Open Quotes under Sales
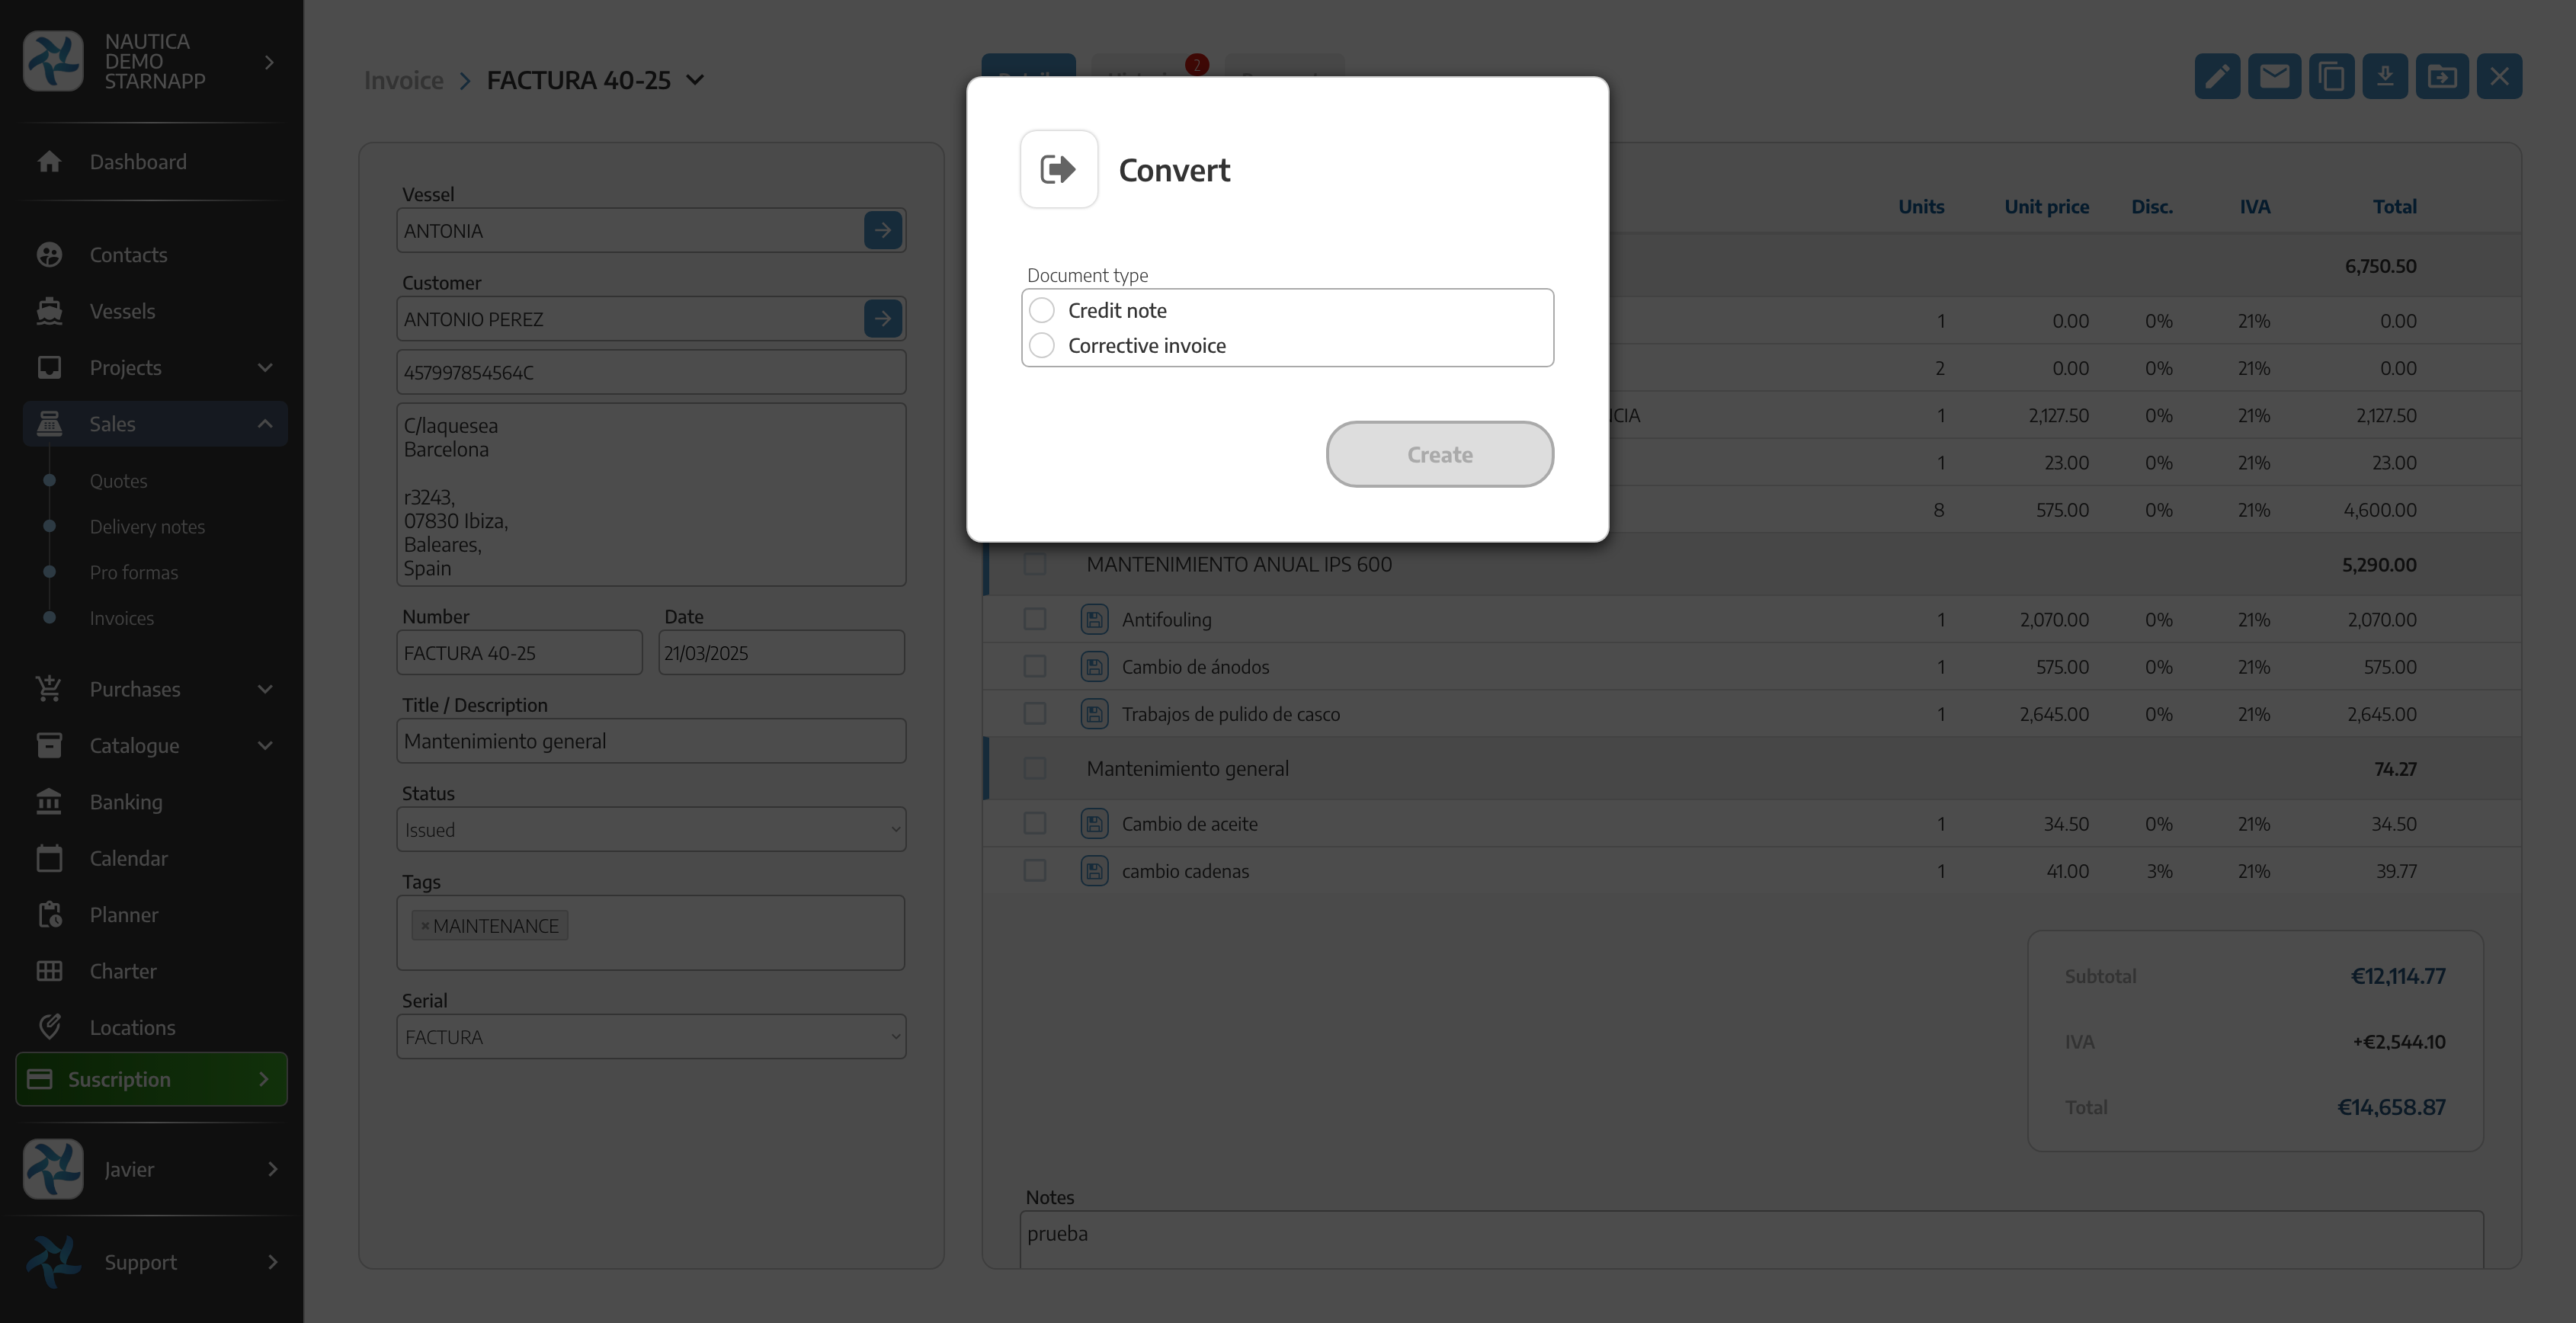 (118, 481)
